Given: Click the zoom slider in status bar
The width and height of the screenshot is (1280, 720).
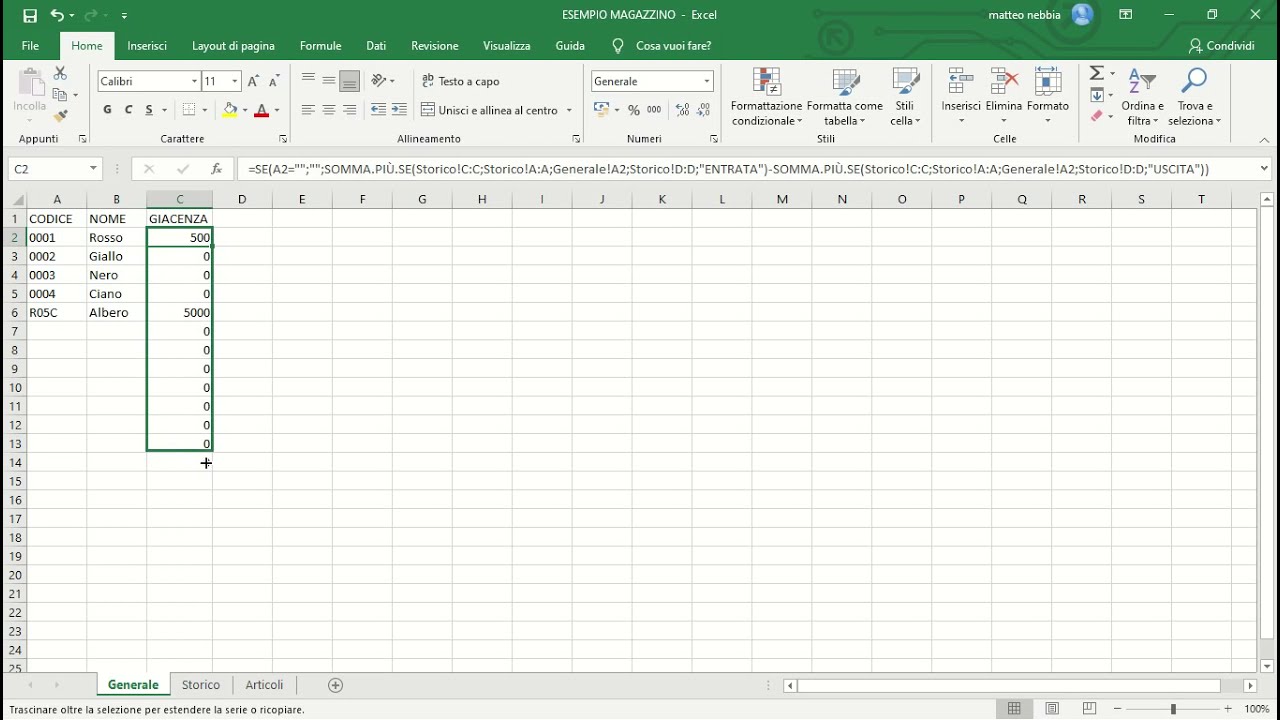Looking at the screenshot, I should (x=1174, y=709).
